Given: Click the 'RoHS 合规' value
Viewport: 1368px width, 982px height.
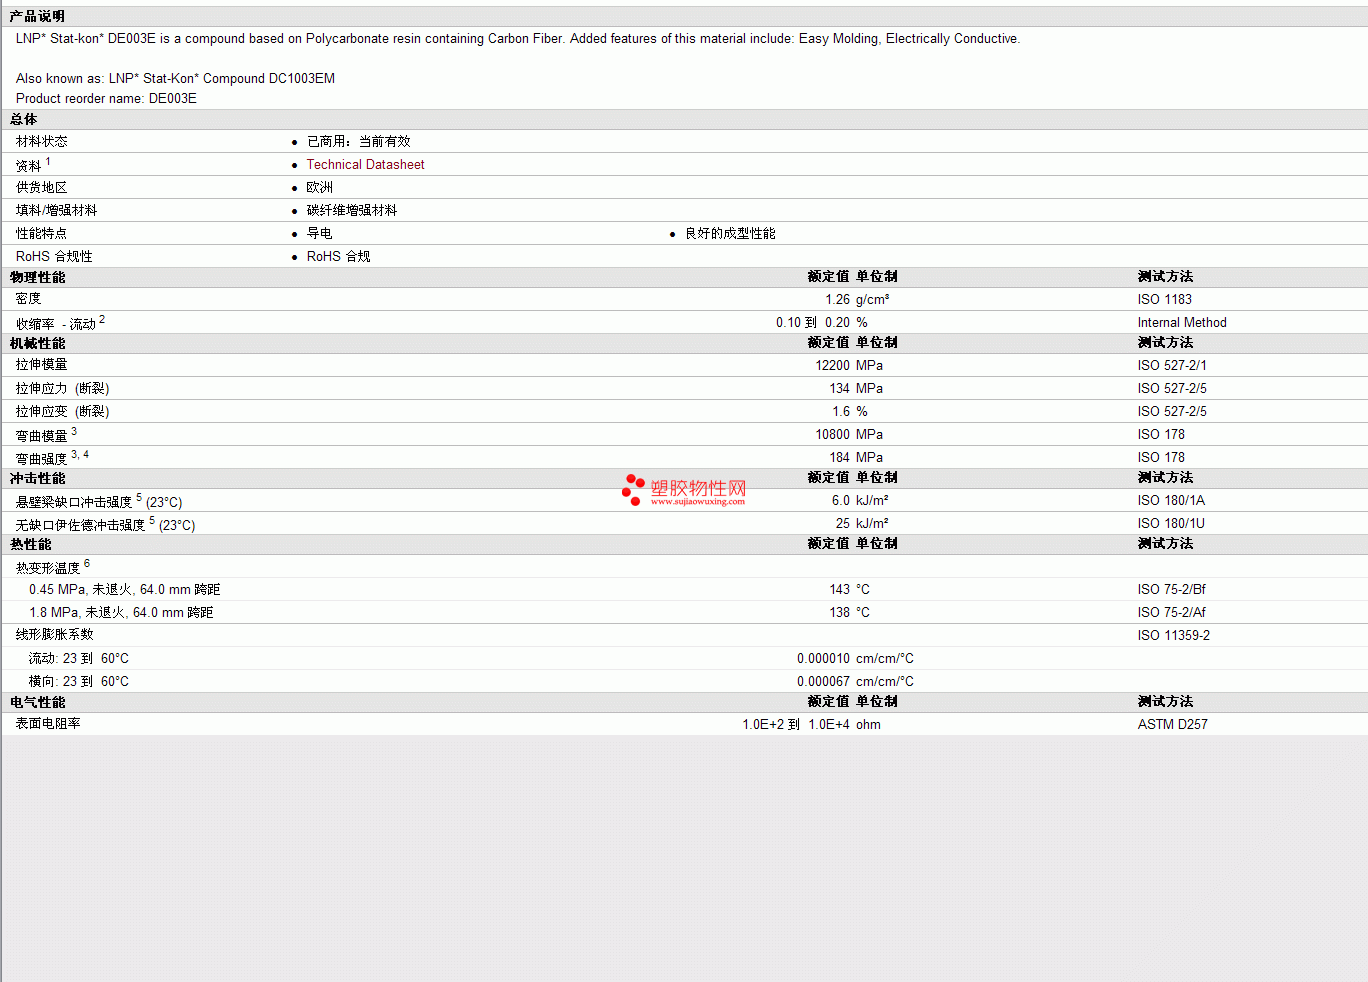Looking at the screenshot, I should pos(339,257).
